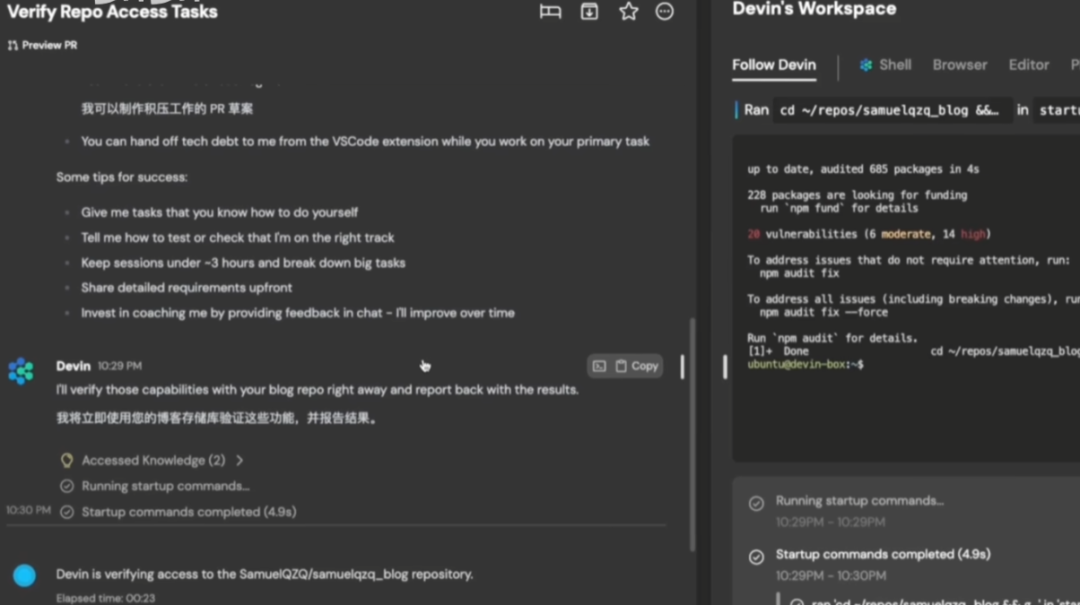The image size is (1080, 605).
Task: Copy Devin's message with the Copy button
Action: click(636, 366)
